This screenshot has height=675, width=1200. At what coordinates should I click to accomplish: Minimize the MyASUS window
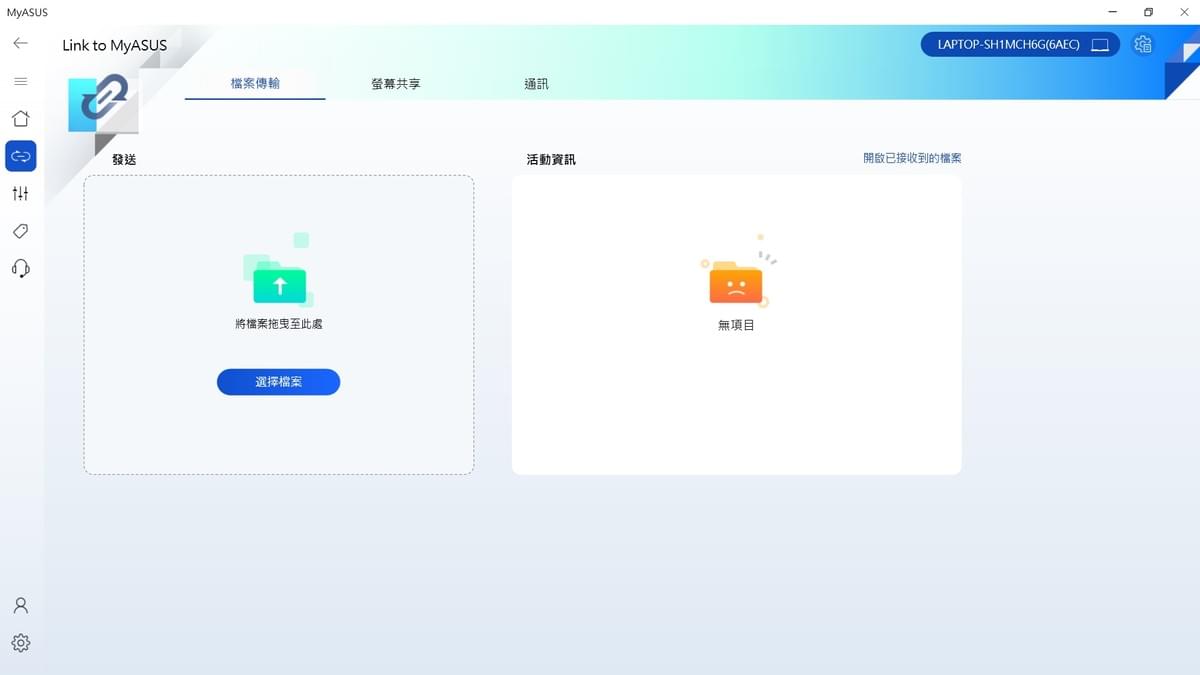[x=1113, y=12]
